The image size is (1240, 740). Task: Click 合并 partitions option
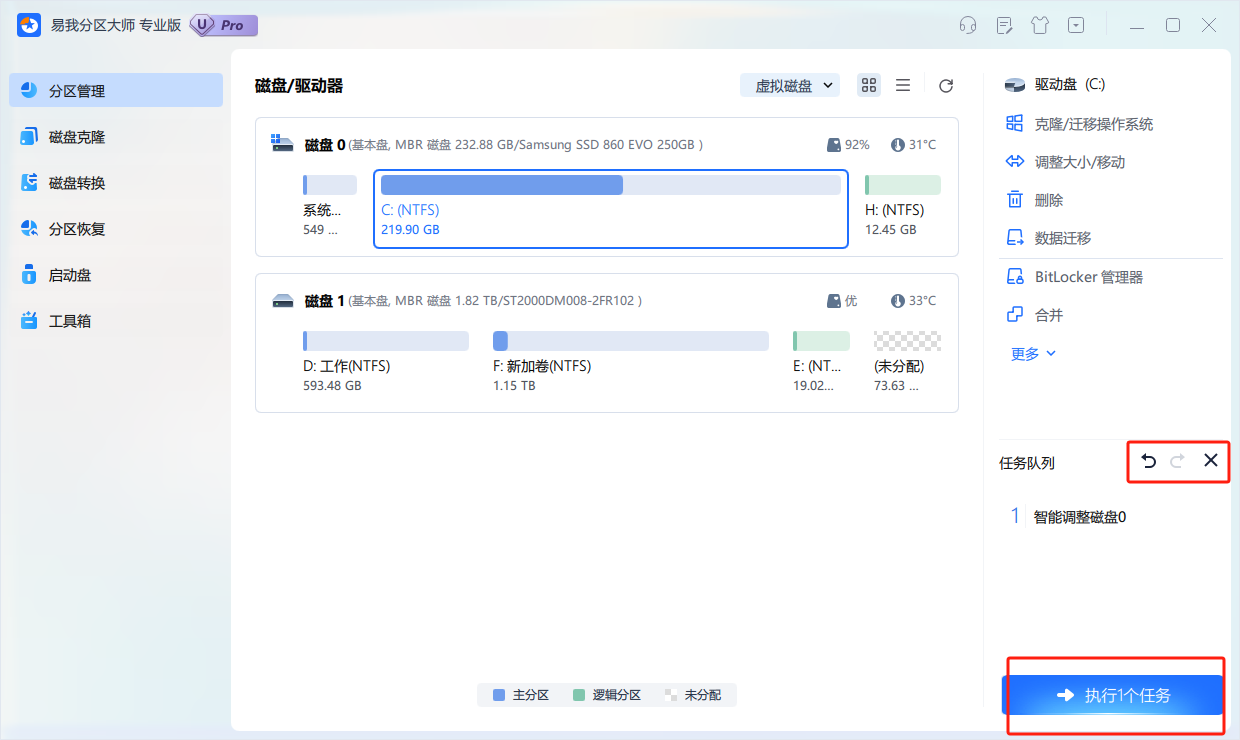(1035, 315)
